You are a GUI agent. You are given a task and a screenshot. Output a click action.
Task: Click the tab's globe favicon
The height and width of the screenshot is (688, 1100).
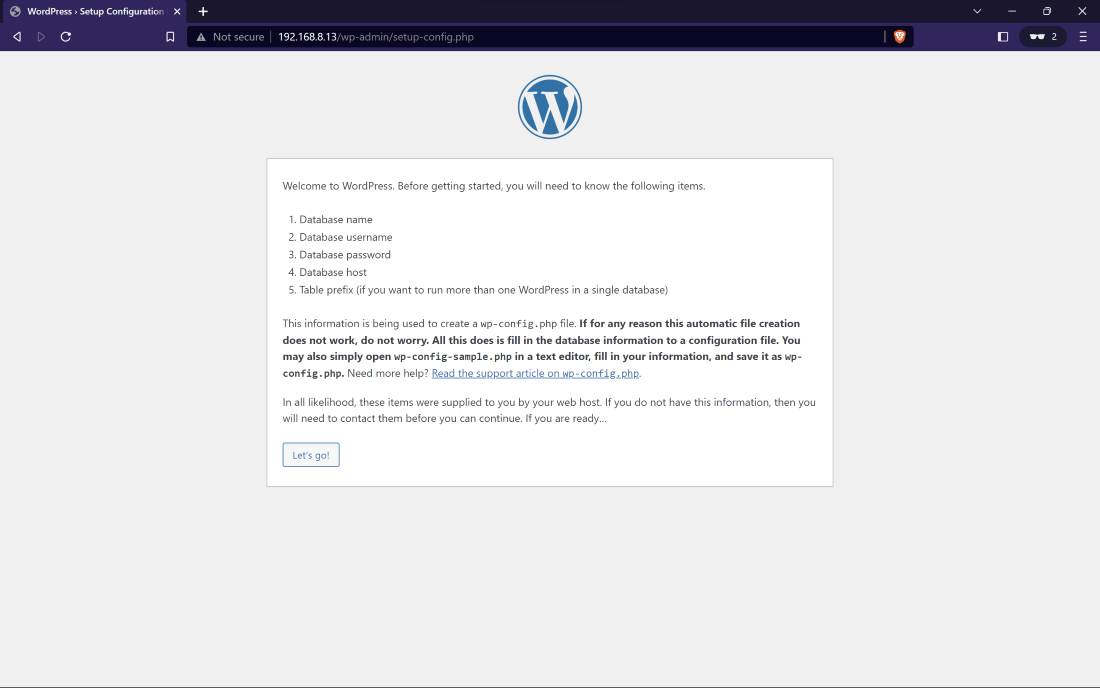[x=15, y=11]
